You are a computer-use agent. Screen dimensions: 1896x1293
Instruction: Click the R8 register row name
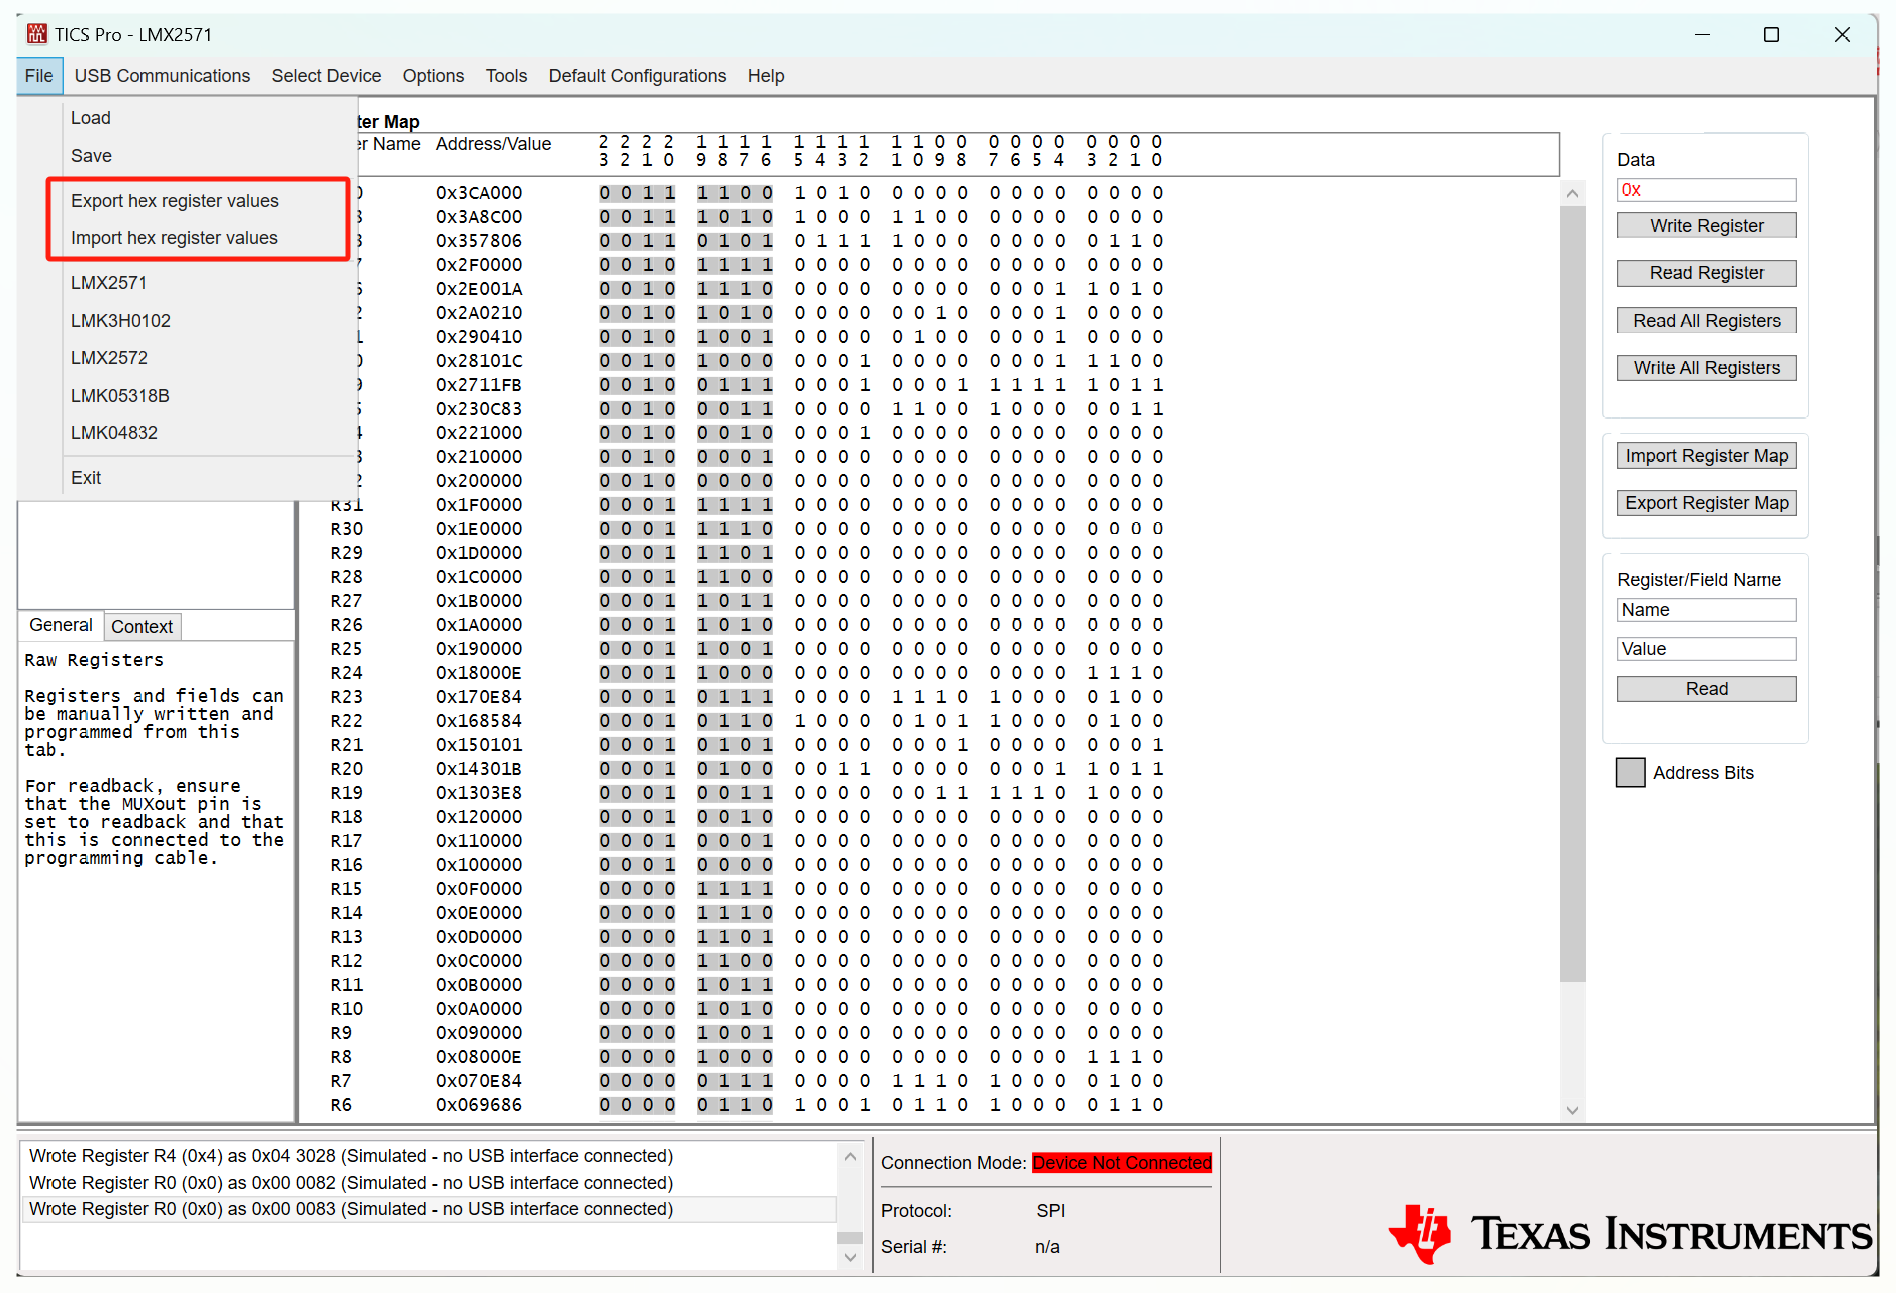click(341, 1057)
